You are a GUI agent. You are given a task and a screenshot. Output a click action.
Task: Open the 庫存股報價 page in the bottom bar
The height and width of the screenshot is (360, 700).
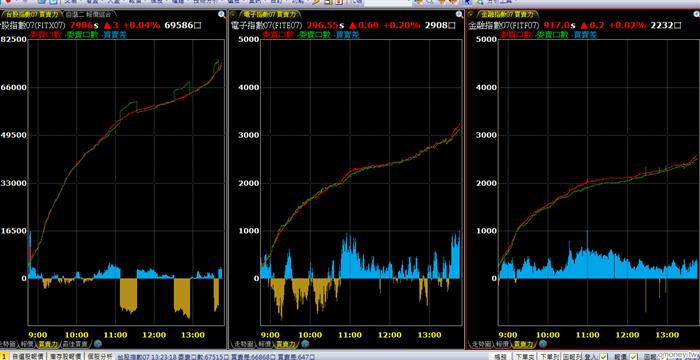pos(65,356)
